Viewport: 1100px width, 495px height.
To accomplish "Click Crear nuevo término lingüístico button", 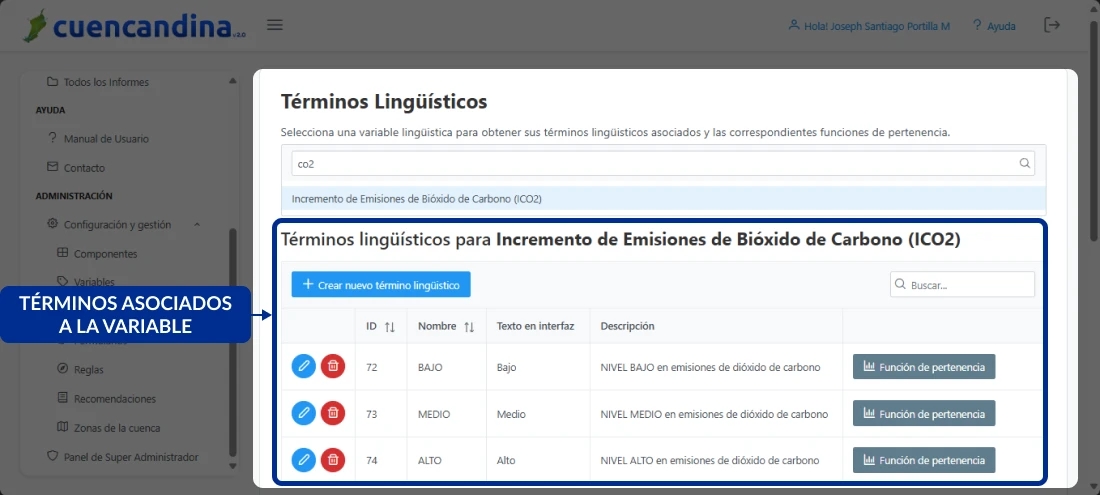I will point(381,285).
